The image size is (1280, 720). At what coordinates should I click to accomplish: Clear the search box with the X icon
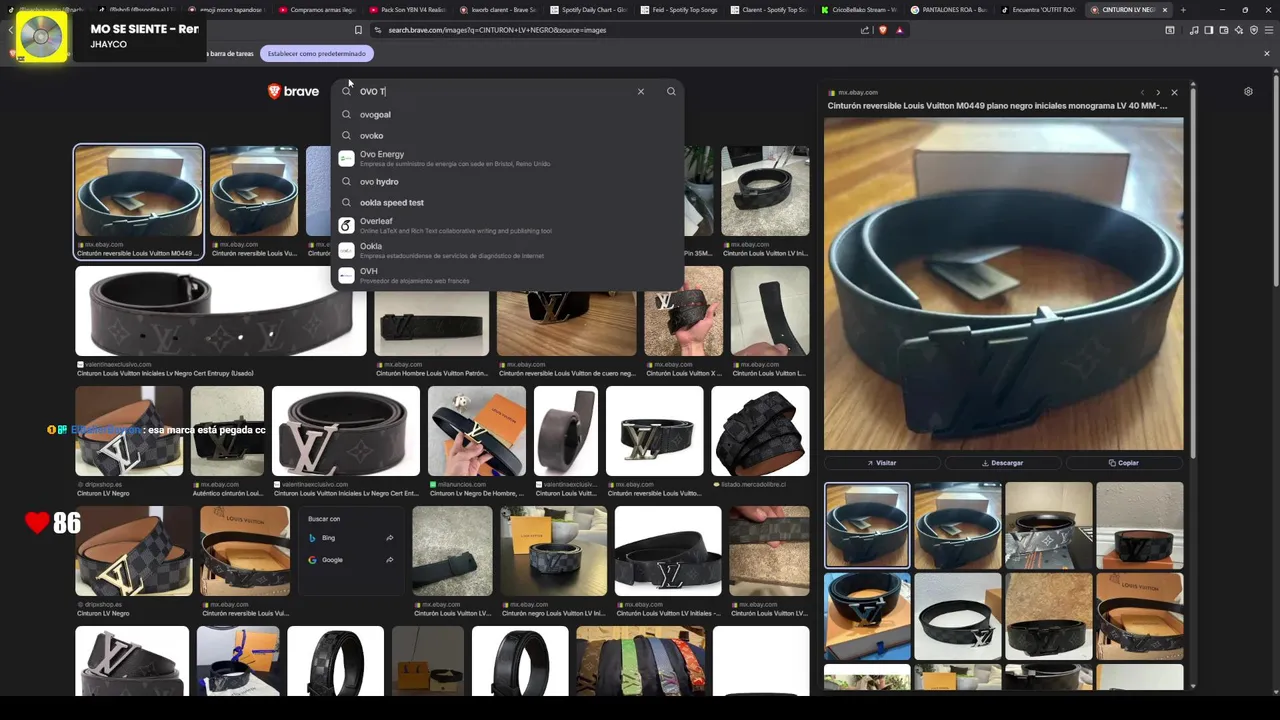tap(641, 91)
